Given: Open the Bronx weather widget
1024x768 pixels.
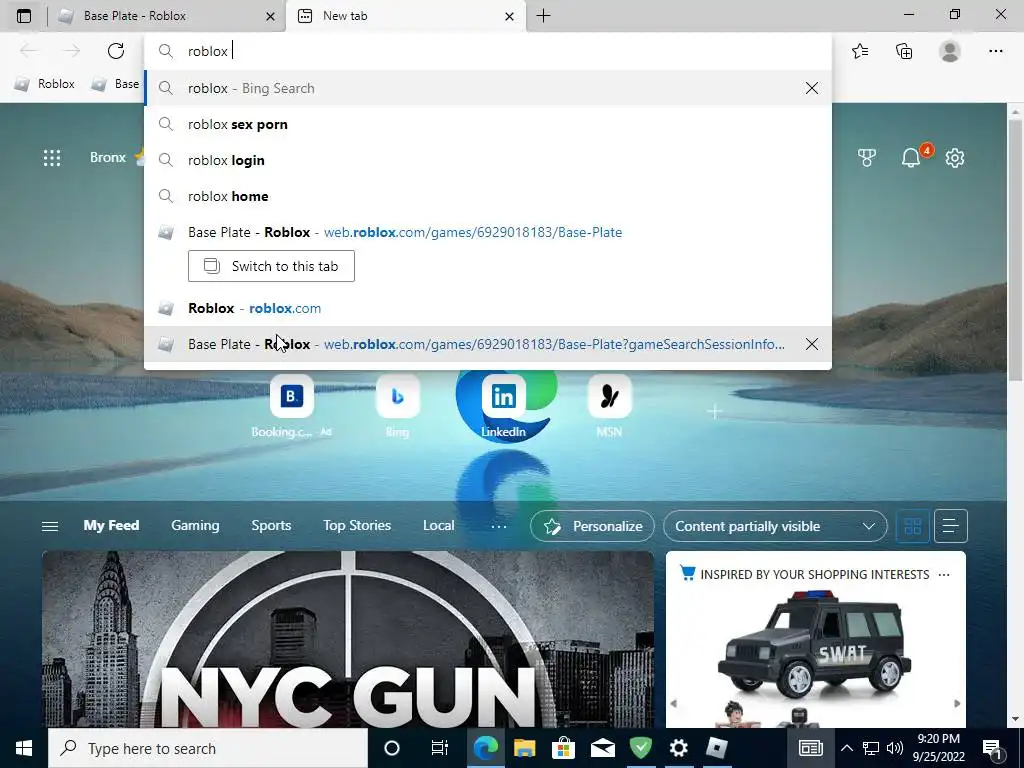Looking at the screenshot, I should tap(116, 157).
